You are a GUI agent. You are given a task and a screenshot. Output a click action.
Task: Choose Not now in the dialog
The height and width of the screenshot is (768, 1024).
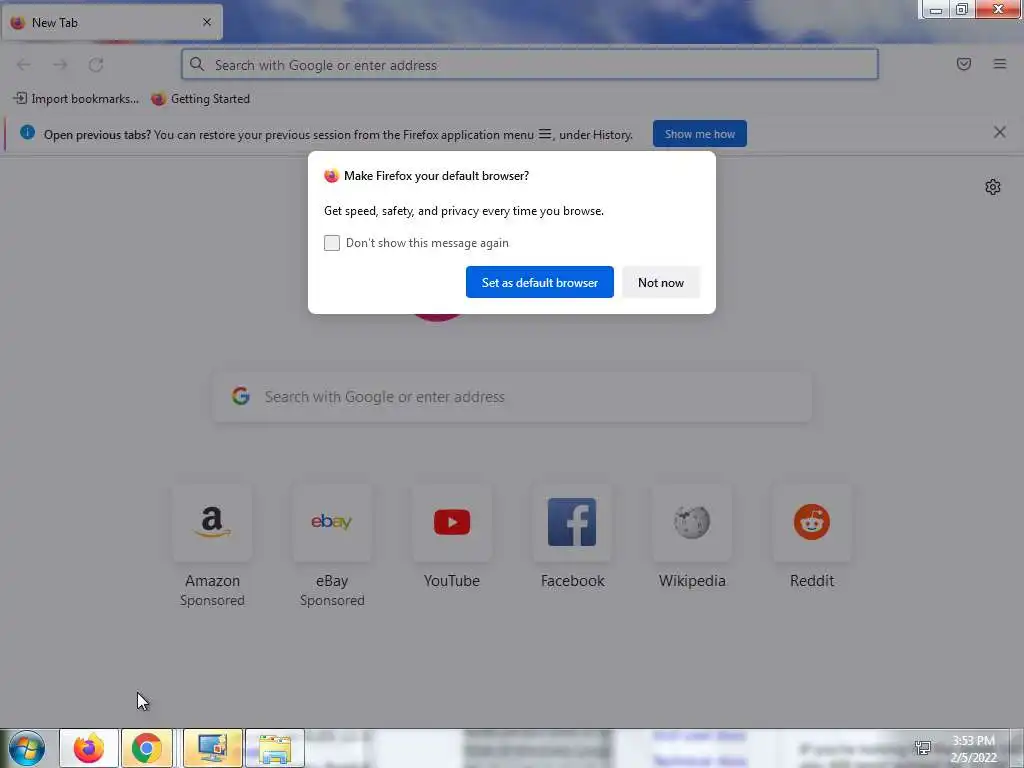pos(661,282)
